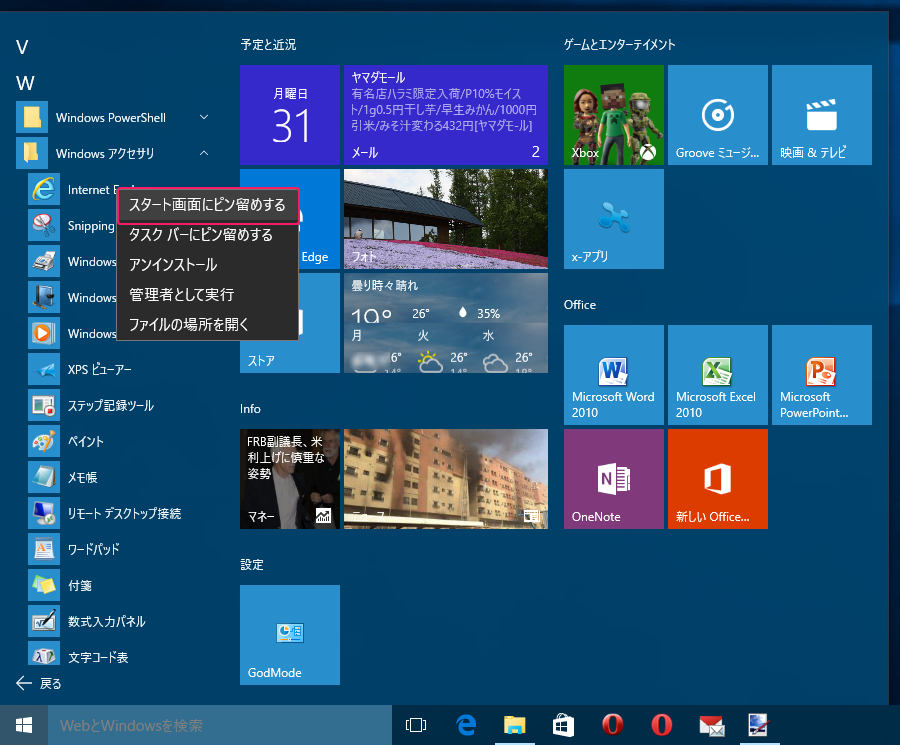Open the メモ帳 notepad icon
The width and height of the screenshot is (900, 745).
[x=44, y=477]
